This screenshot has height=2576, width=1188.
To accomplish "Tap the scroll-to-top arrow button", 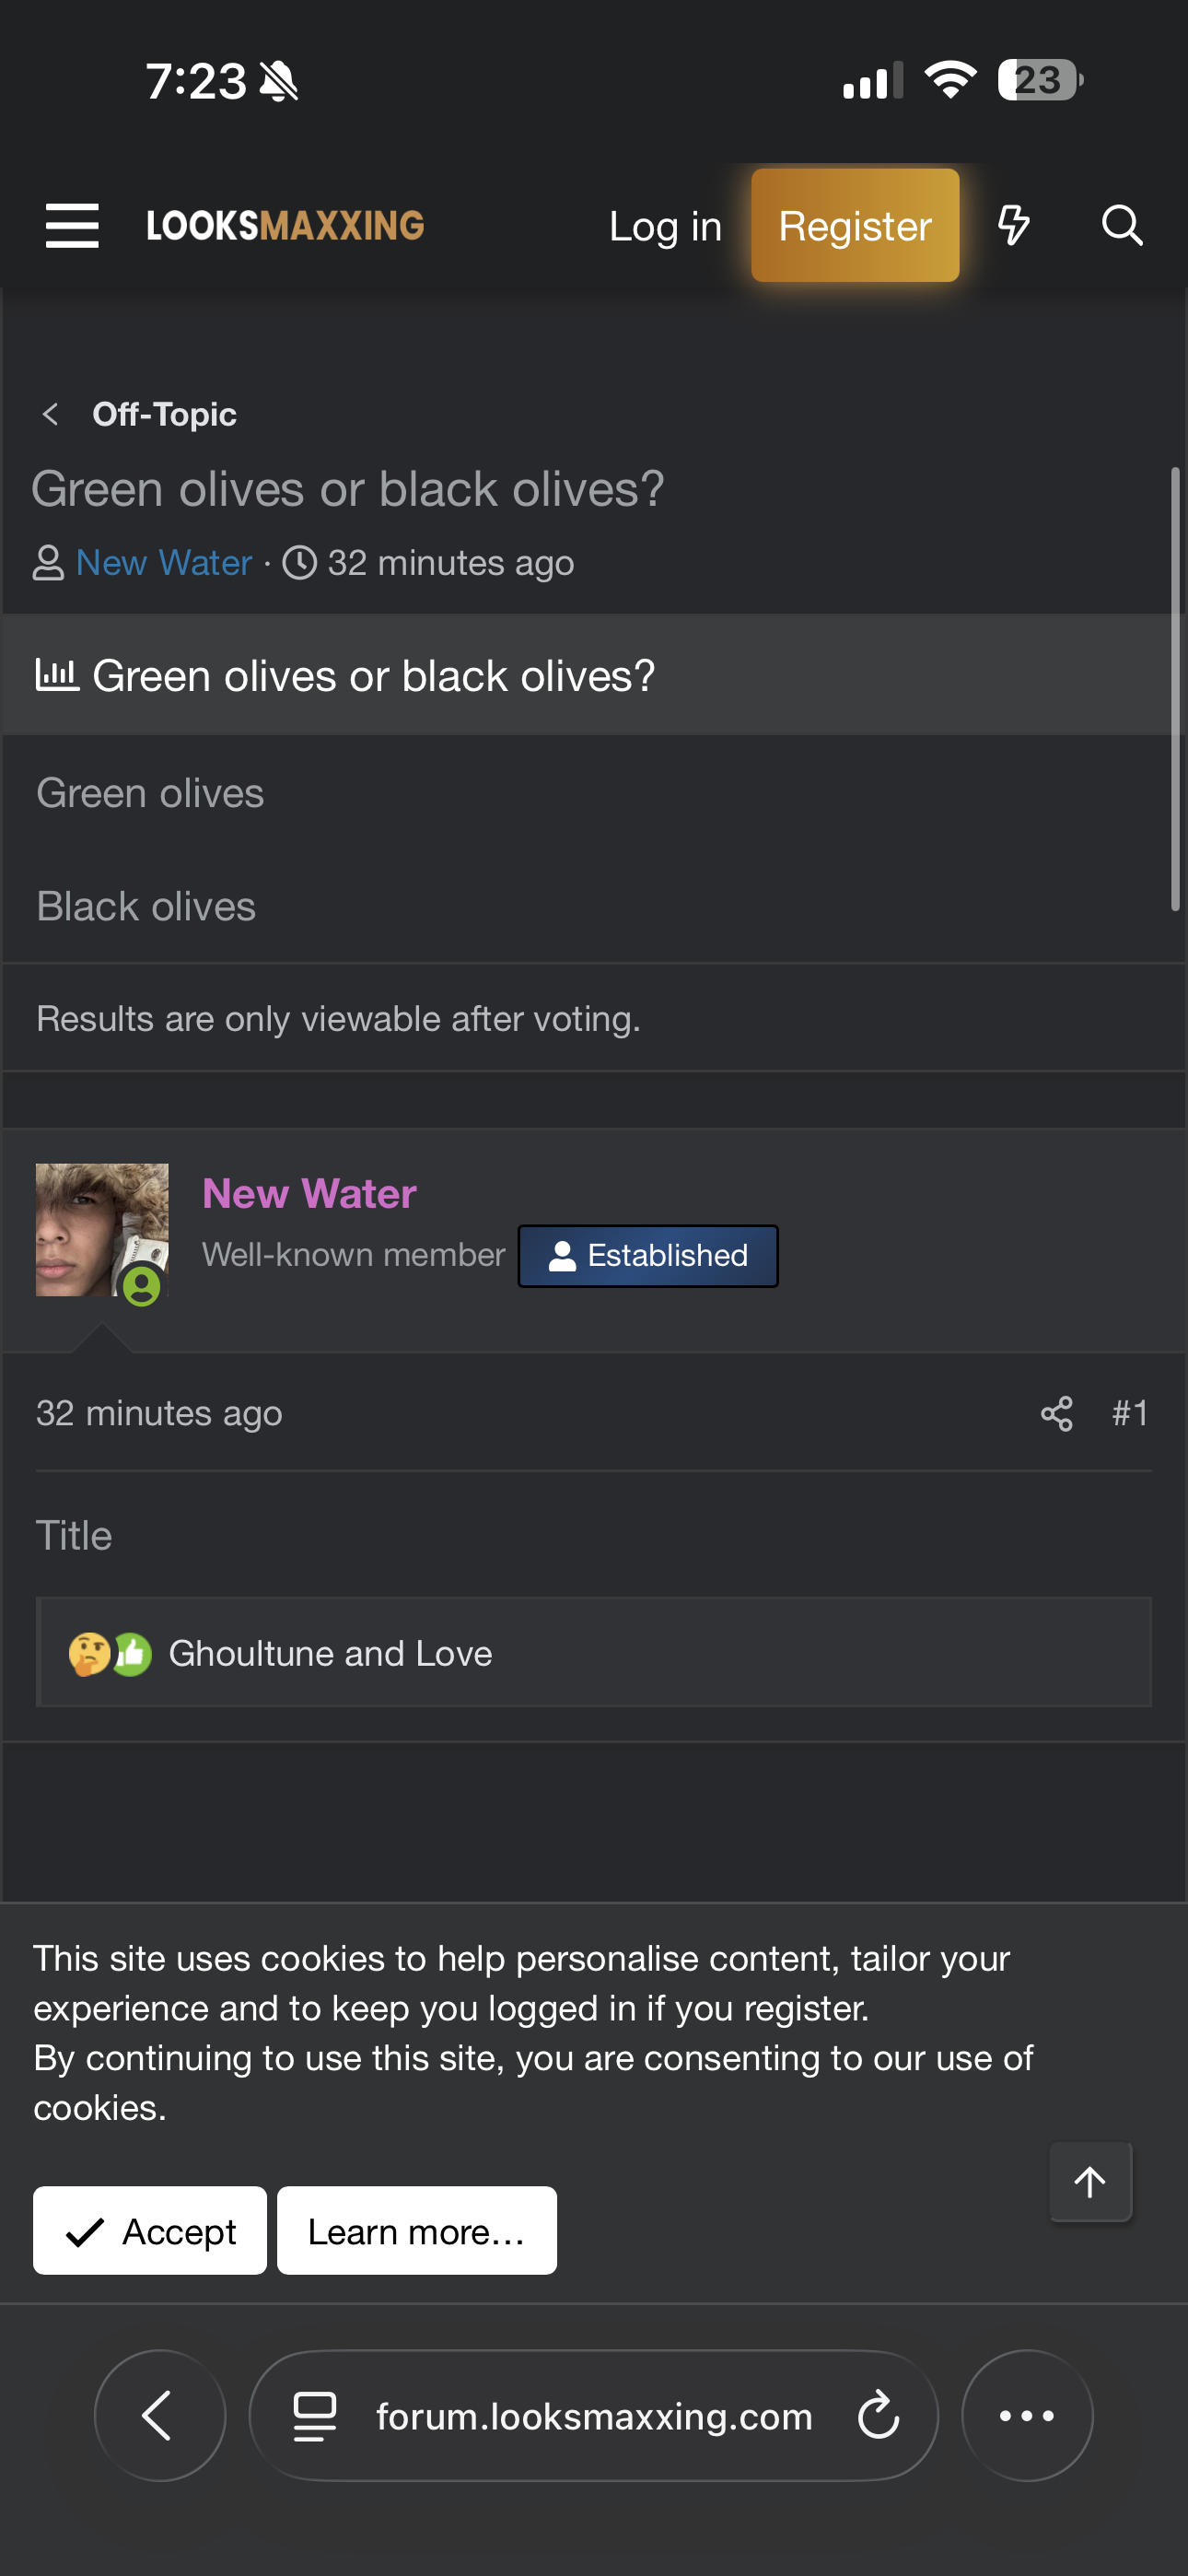I will [1089, 2181].
